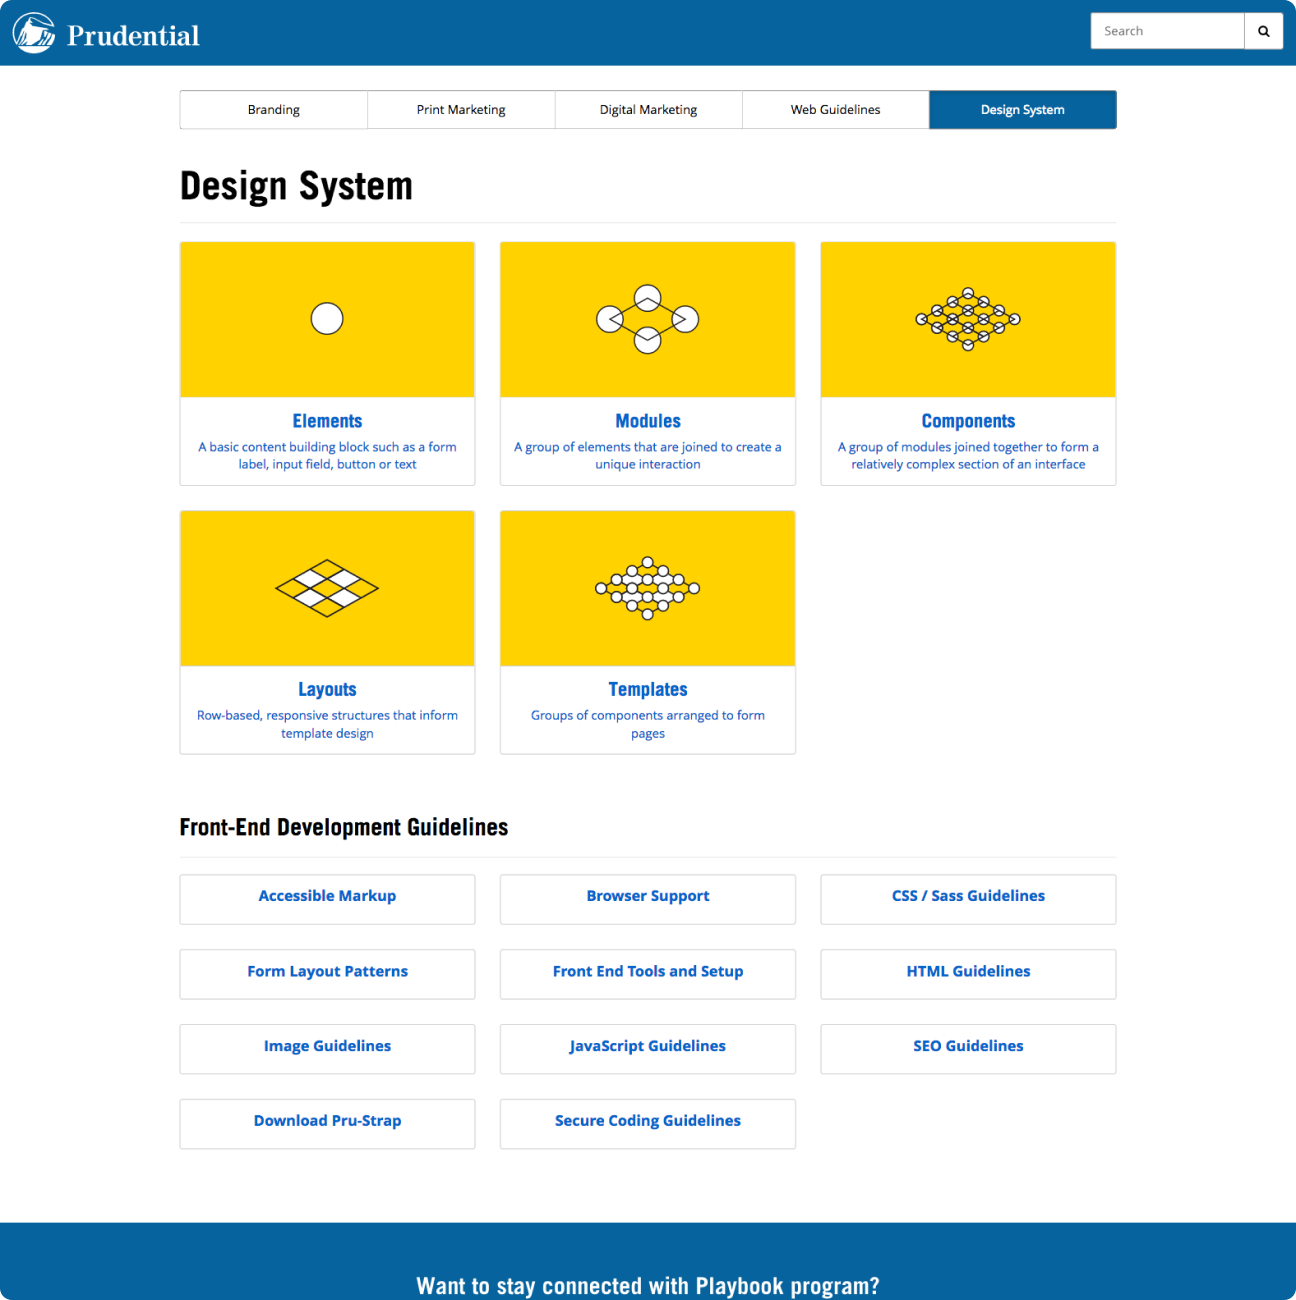Open Accessible Markup guidelines

[327, 899]
